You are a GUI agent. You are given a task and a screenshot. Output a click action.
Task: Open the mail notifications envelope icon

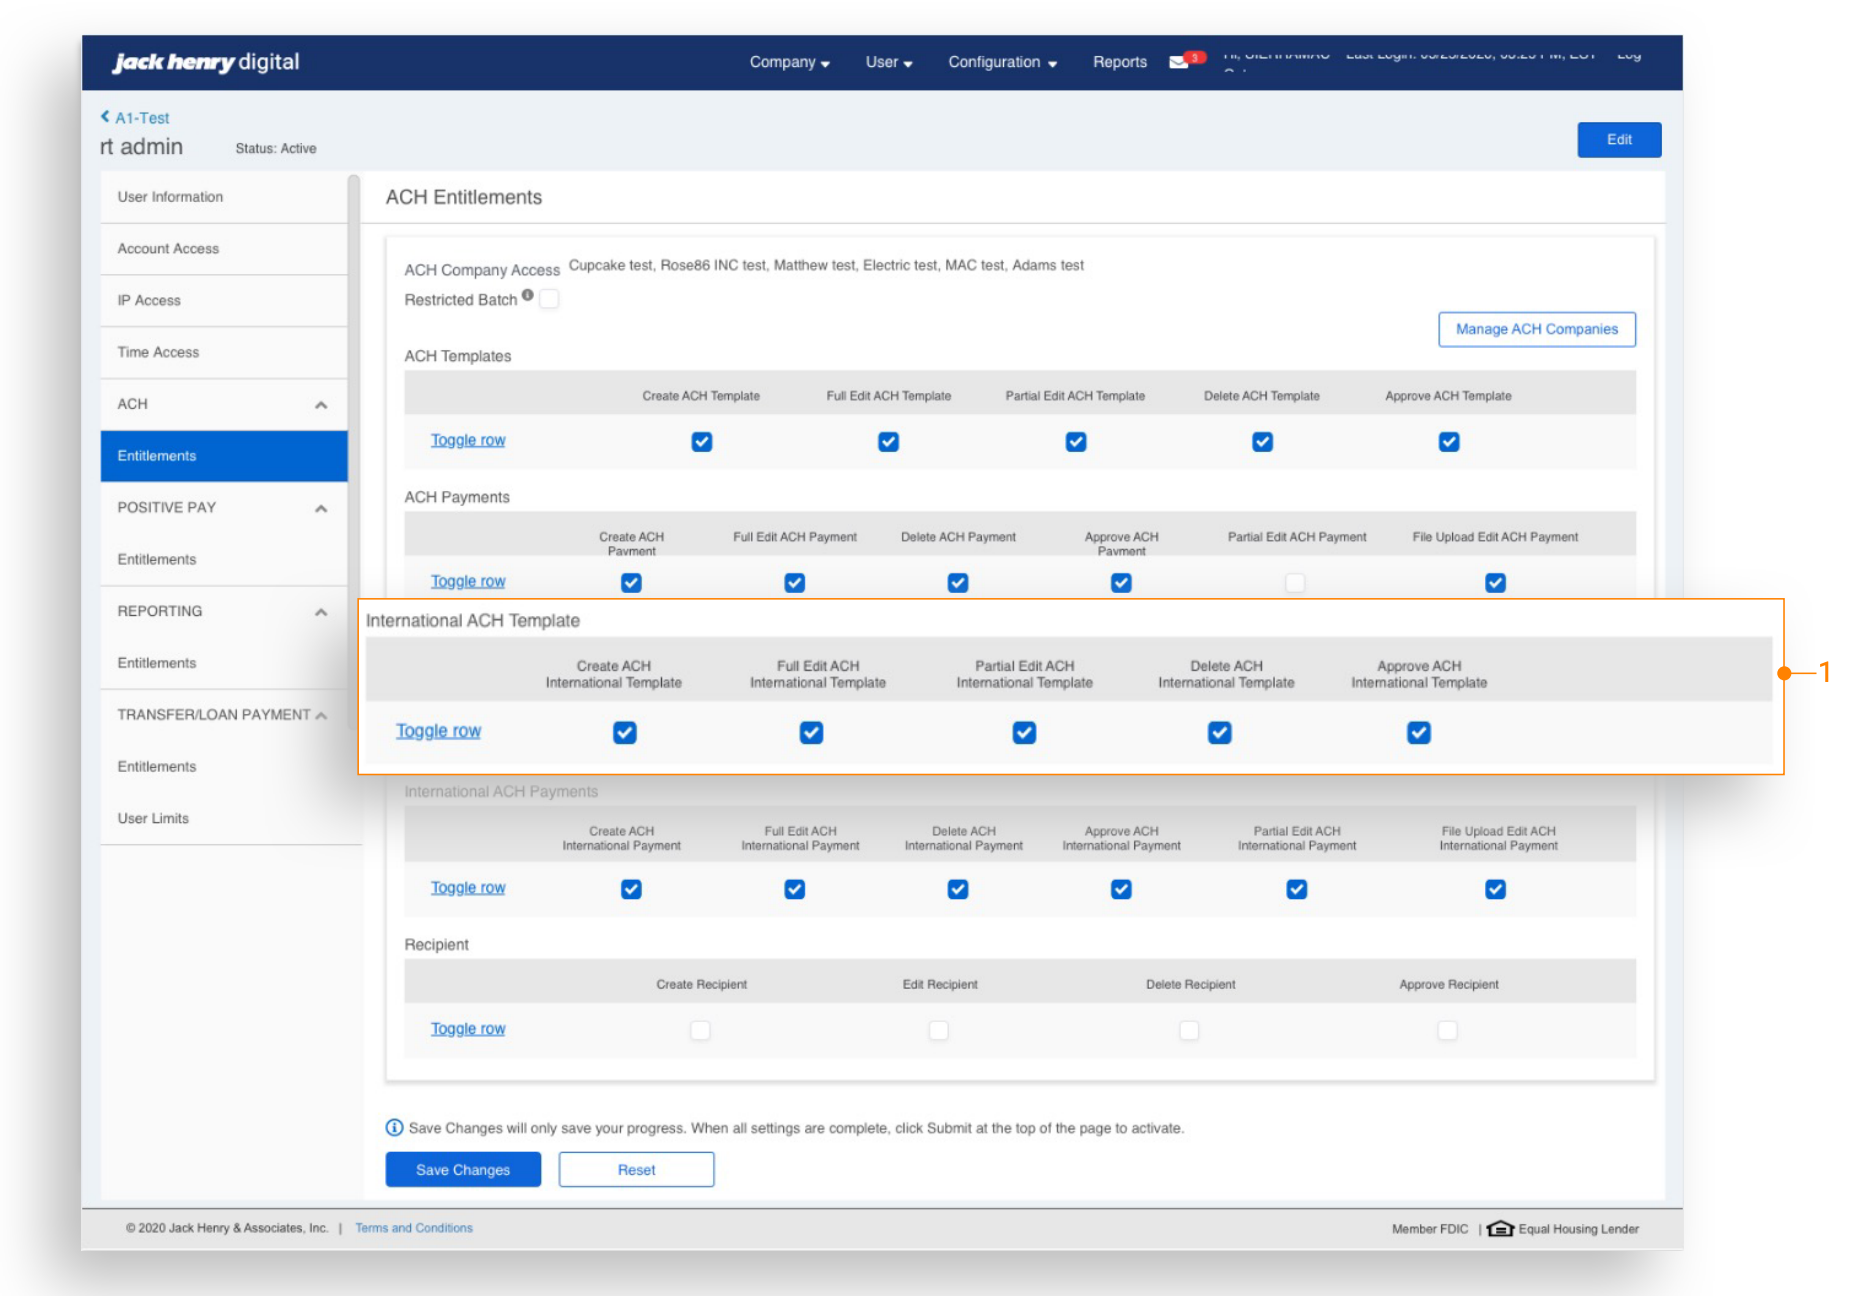(x=1180, y=62)
